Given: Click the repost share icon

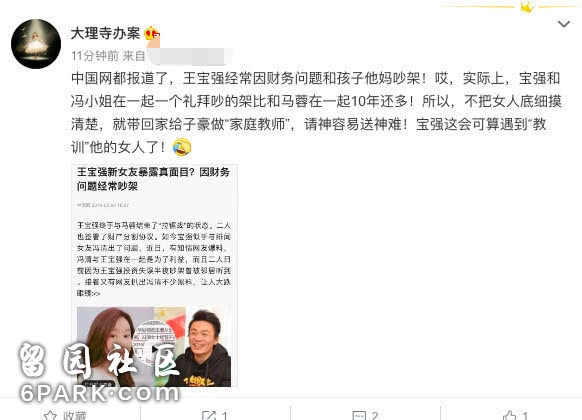Looking at the screenshot, I should click(209, 416).
